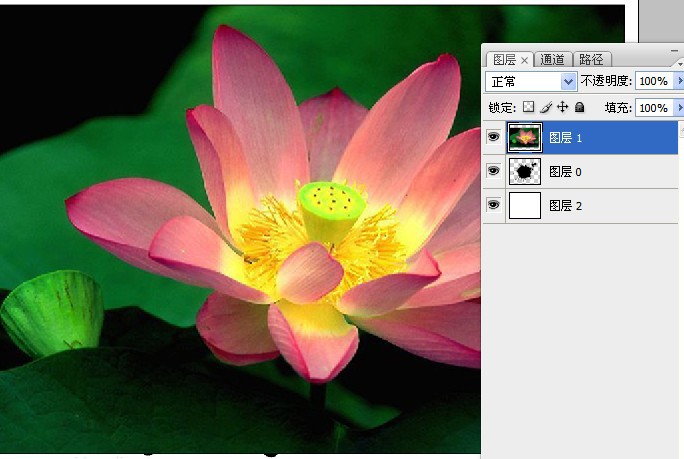684x459 pixels.
Task: Open the blend mode 正常 dropdown
Action: click(568, 81)
